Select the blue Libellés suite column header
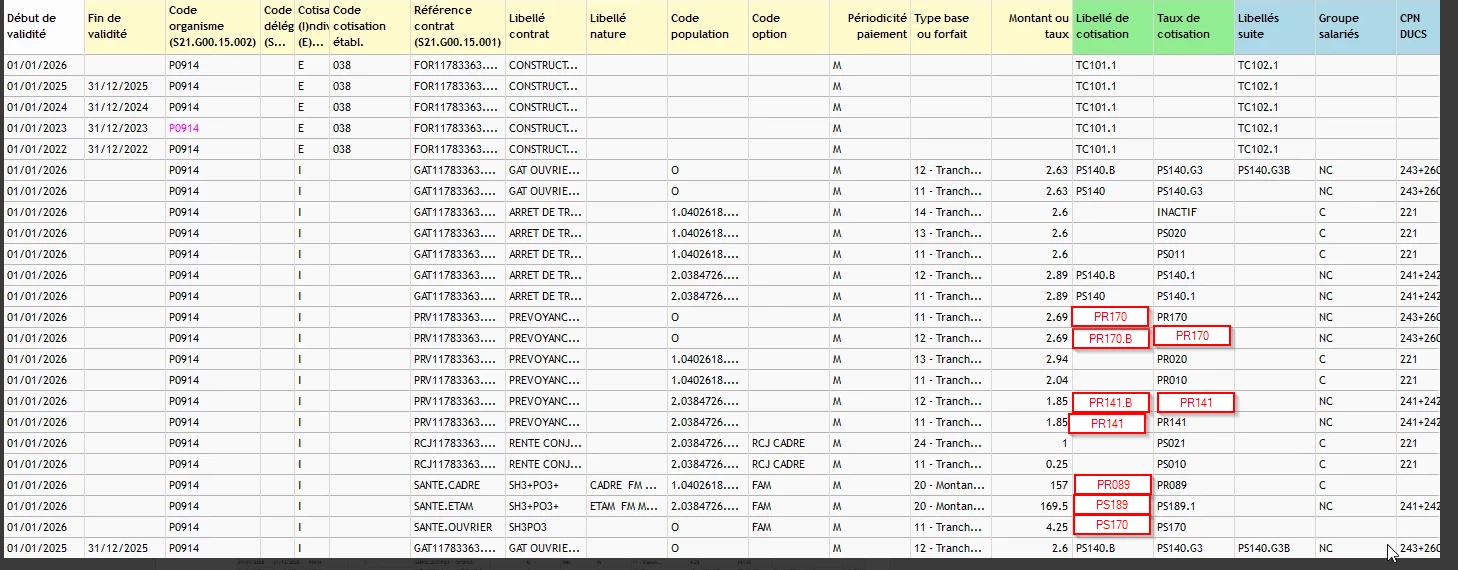The width and height of the screenshot is (1458, 570). point(1274,27)
